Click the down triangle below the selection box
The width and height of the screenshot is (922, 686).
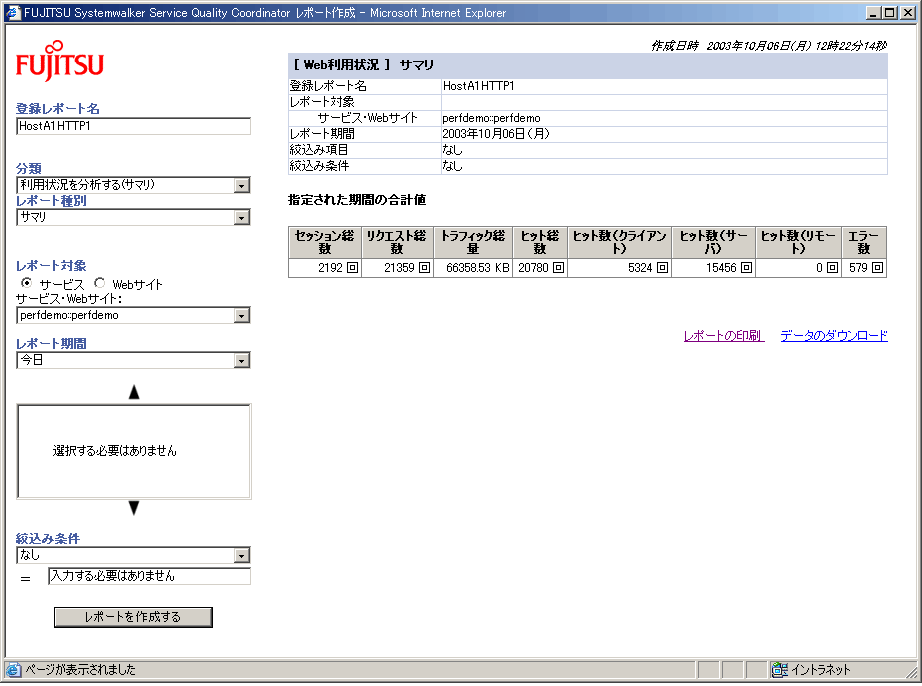pos(134,508)
